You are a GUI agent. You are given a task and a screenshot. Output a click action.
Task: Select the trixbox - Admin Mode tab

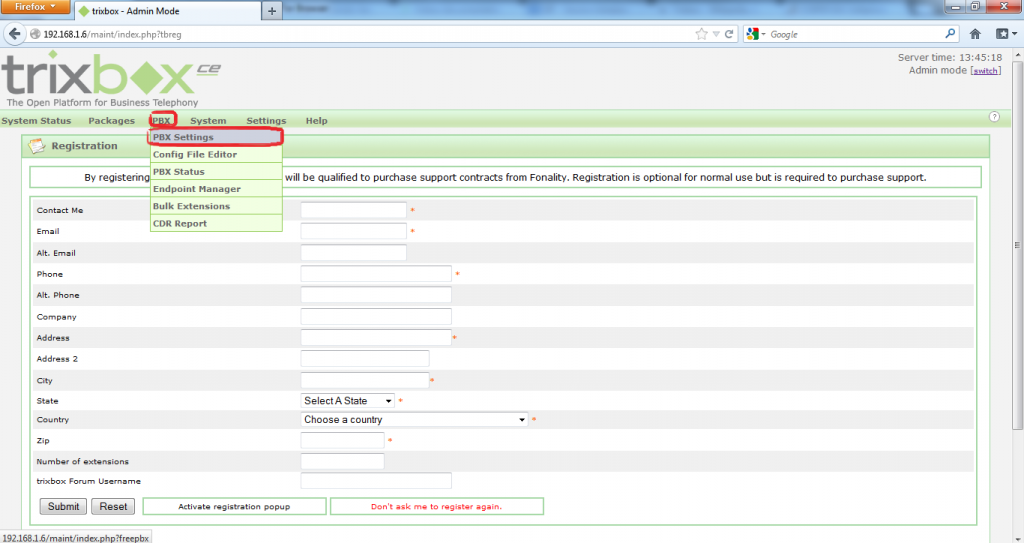tap(168, 11)
